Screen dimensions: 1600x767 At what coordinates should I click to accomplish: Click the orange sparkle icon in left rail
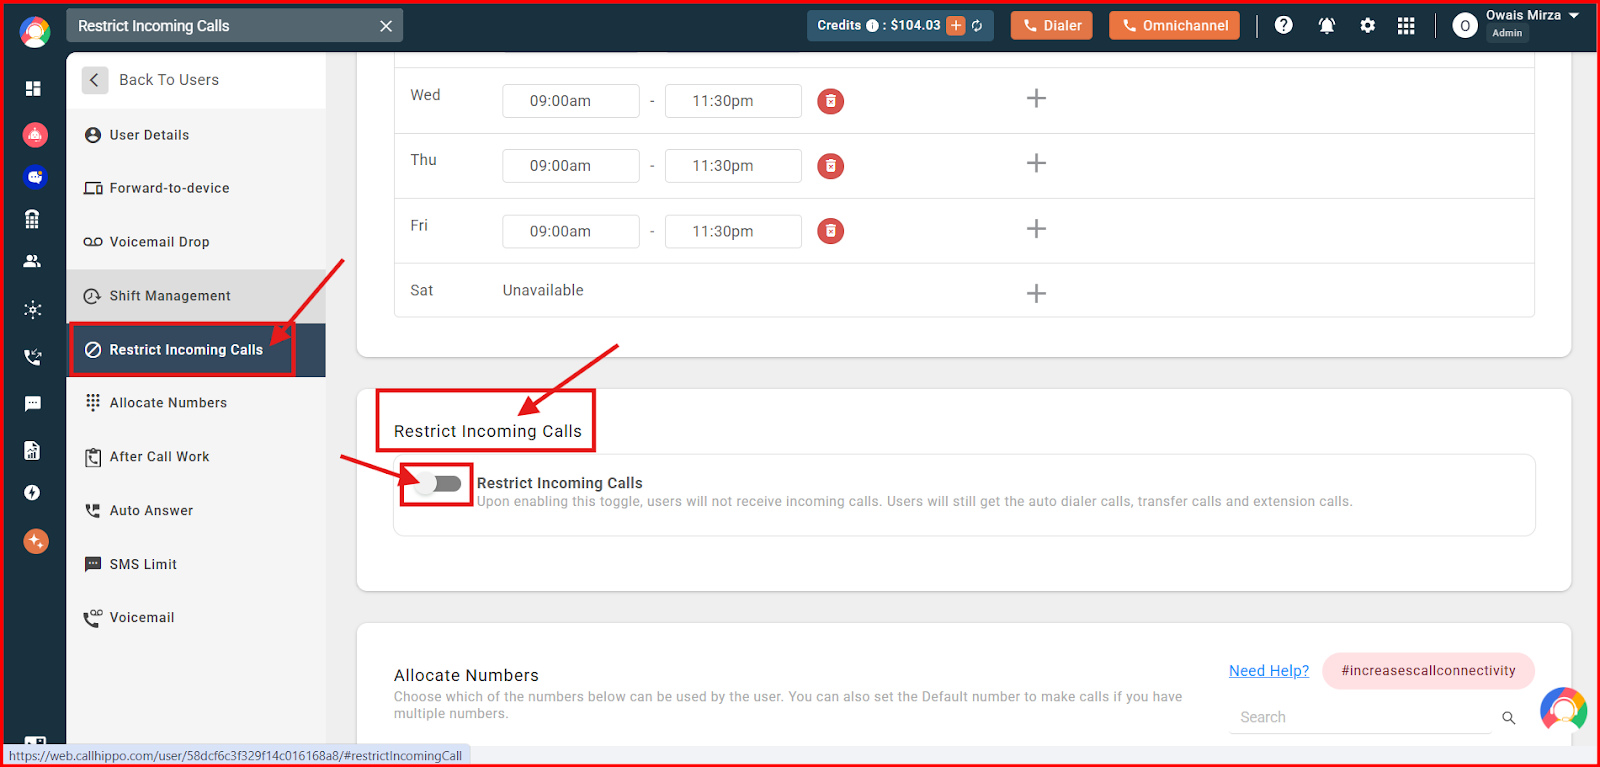35,541
